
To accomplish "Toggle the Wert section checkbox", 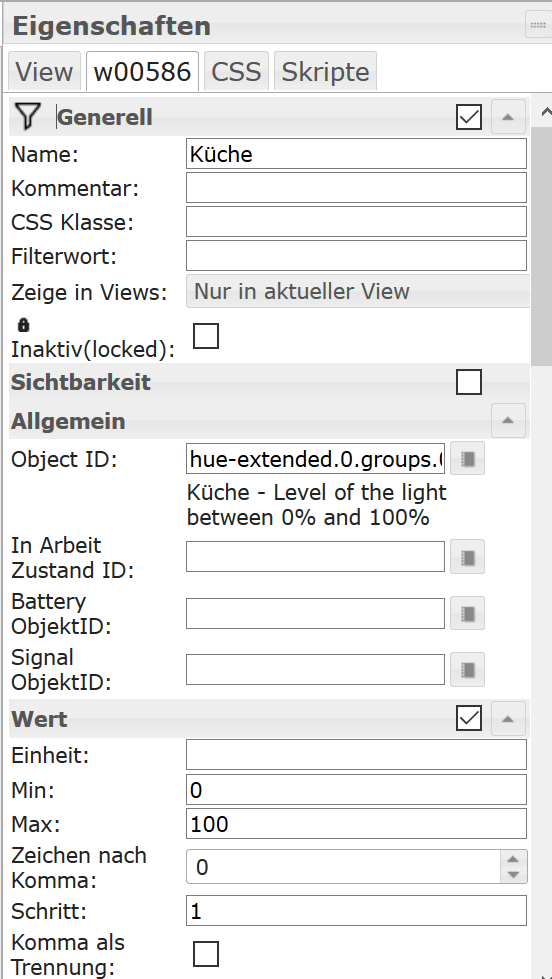I will (x=469, y=718).
